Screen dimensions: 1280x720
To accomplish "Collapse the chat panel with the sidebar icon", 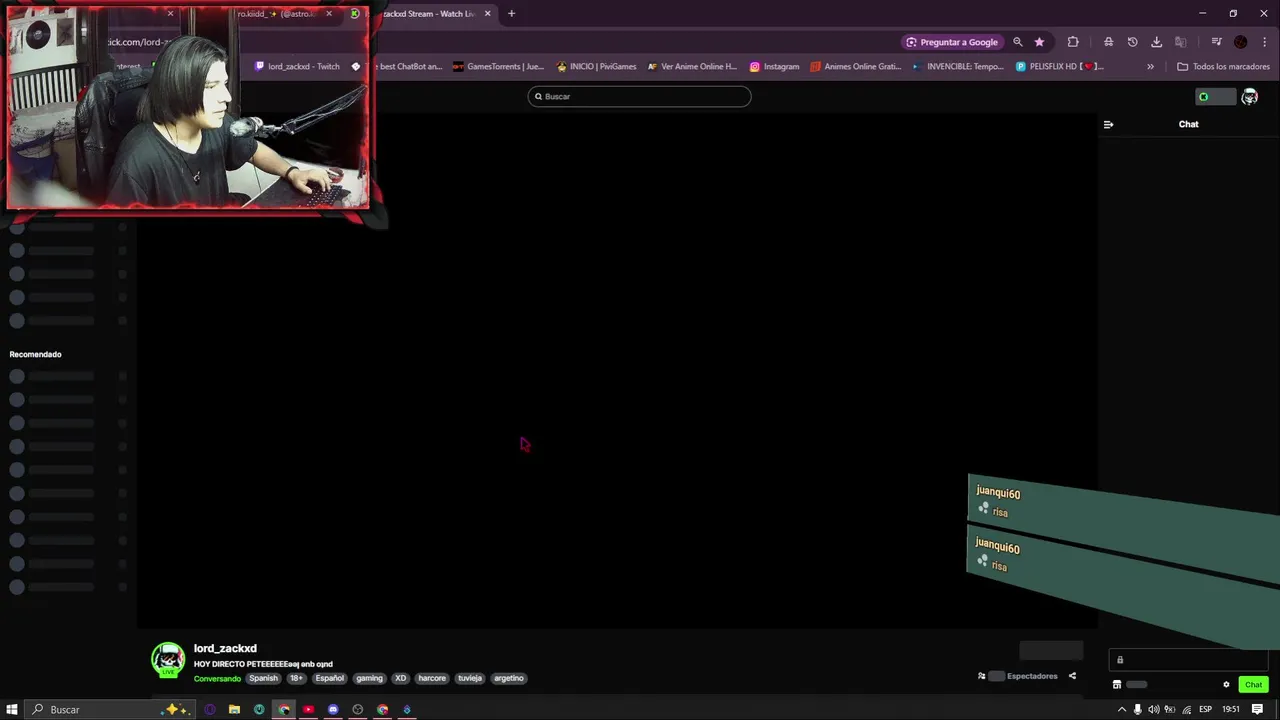I will point(1108,125).
